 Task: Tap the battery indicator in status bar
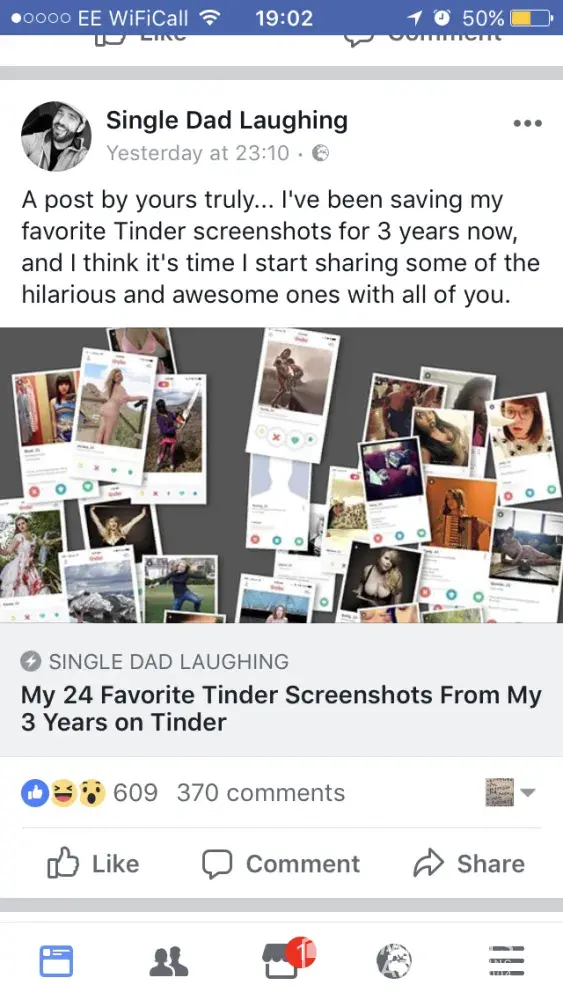[x=531, y=18]
